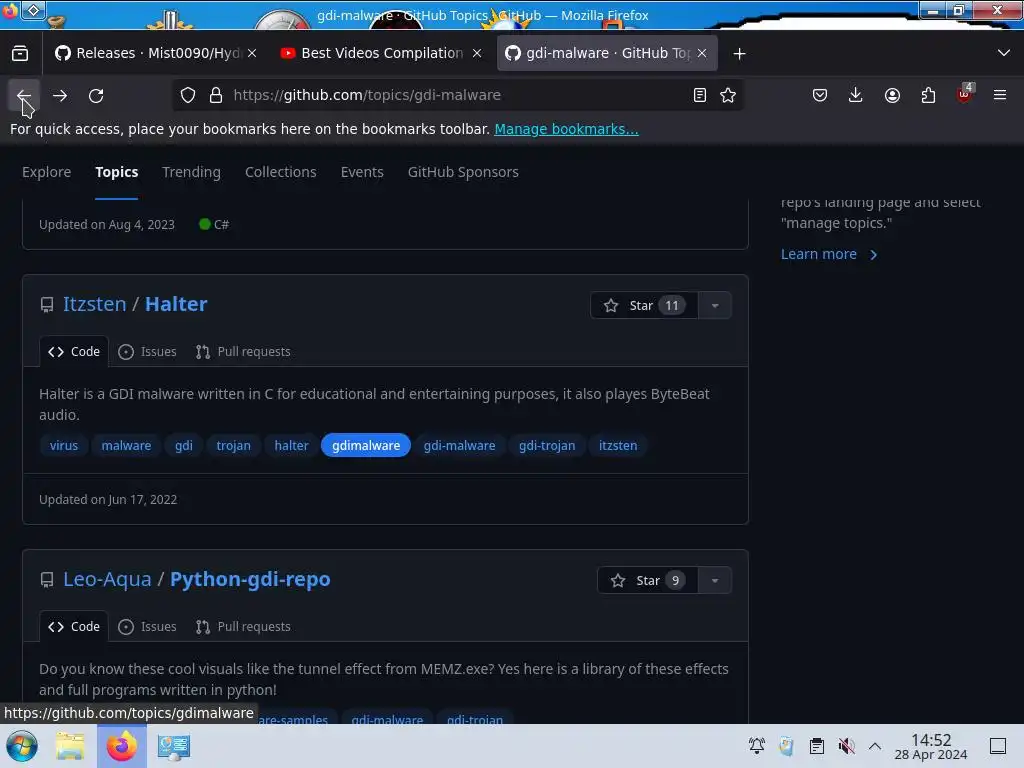This screenshot has width=1024, height=768.
Task: List all tabs with the chevron
Action: pyautogui.click(x=1004, y=53)
